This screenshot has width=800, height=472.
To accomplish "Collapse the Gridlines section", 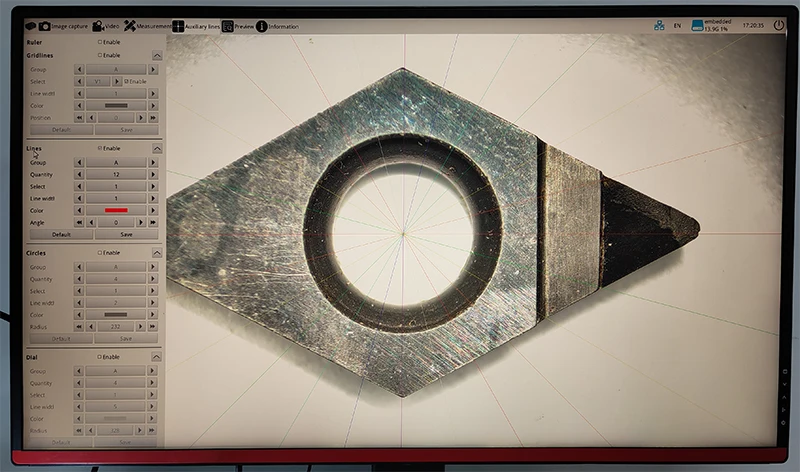I will point(157,55).
